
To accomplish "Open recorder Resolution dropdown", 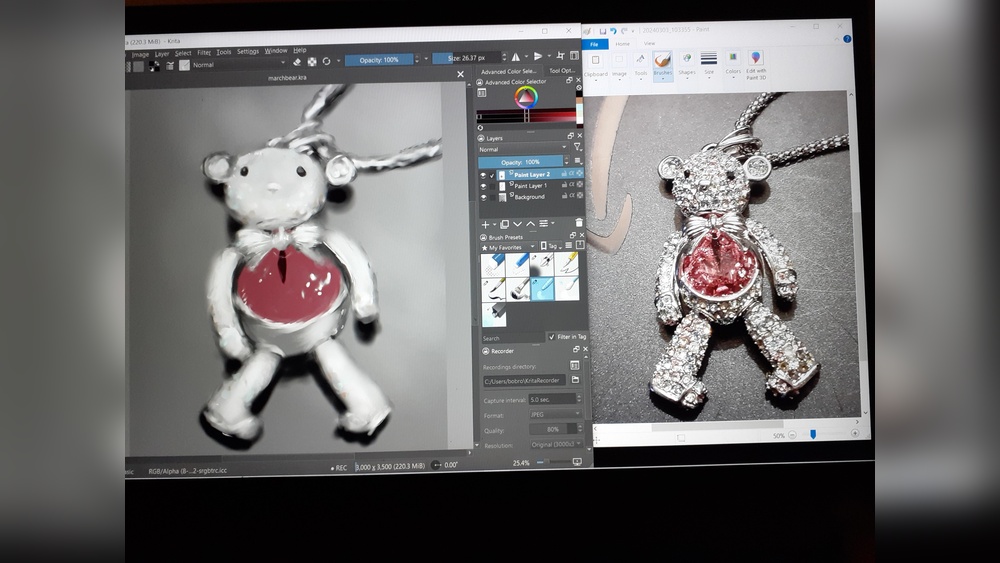I will point(556,444).
